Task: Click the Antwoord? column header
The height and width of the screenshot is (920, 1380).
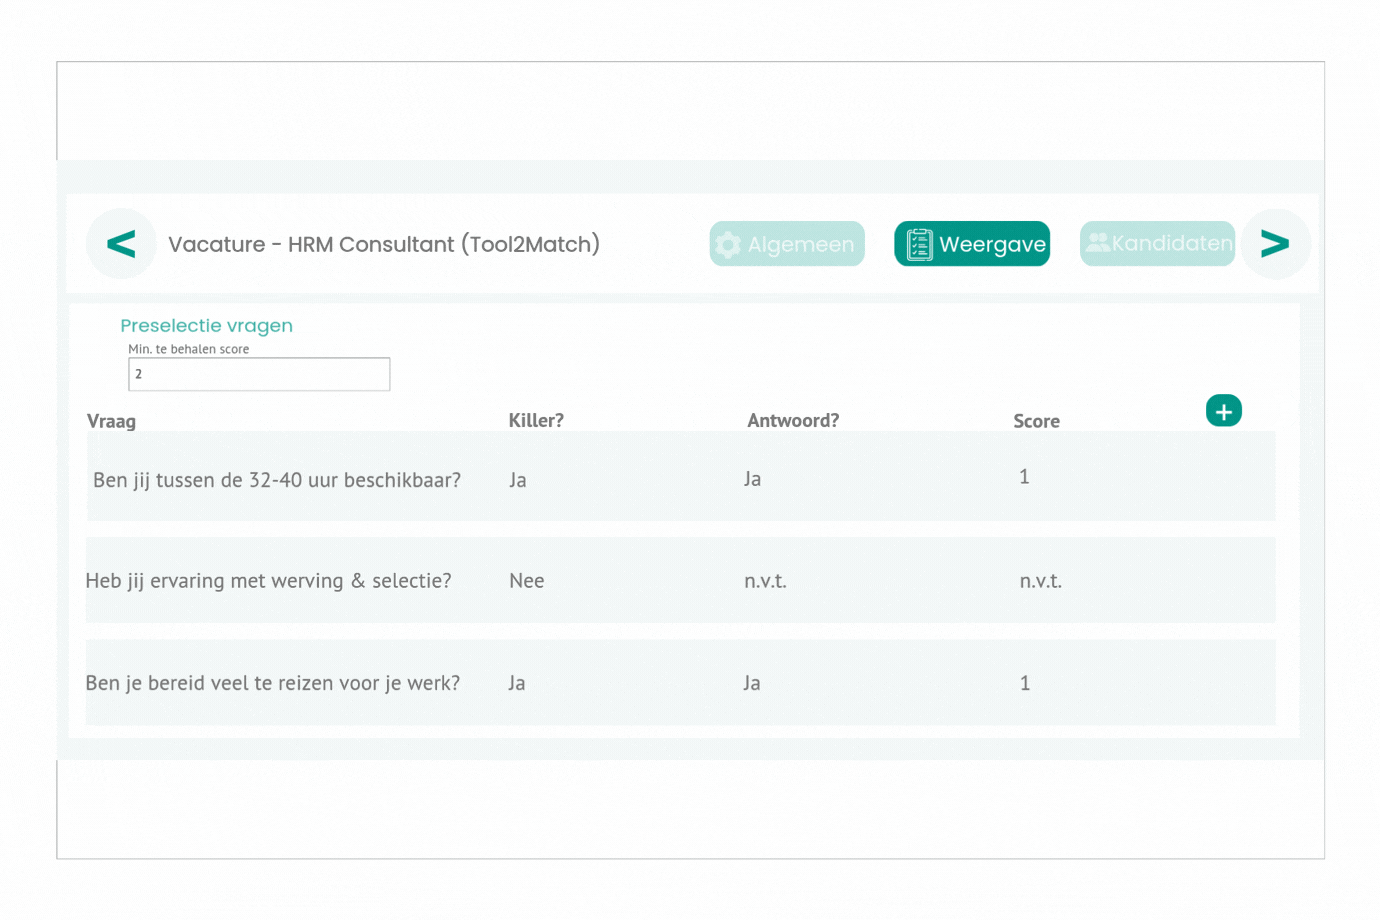Action: point(793,421)
